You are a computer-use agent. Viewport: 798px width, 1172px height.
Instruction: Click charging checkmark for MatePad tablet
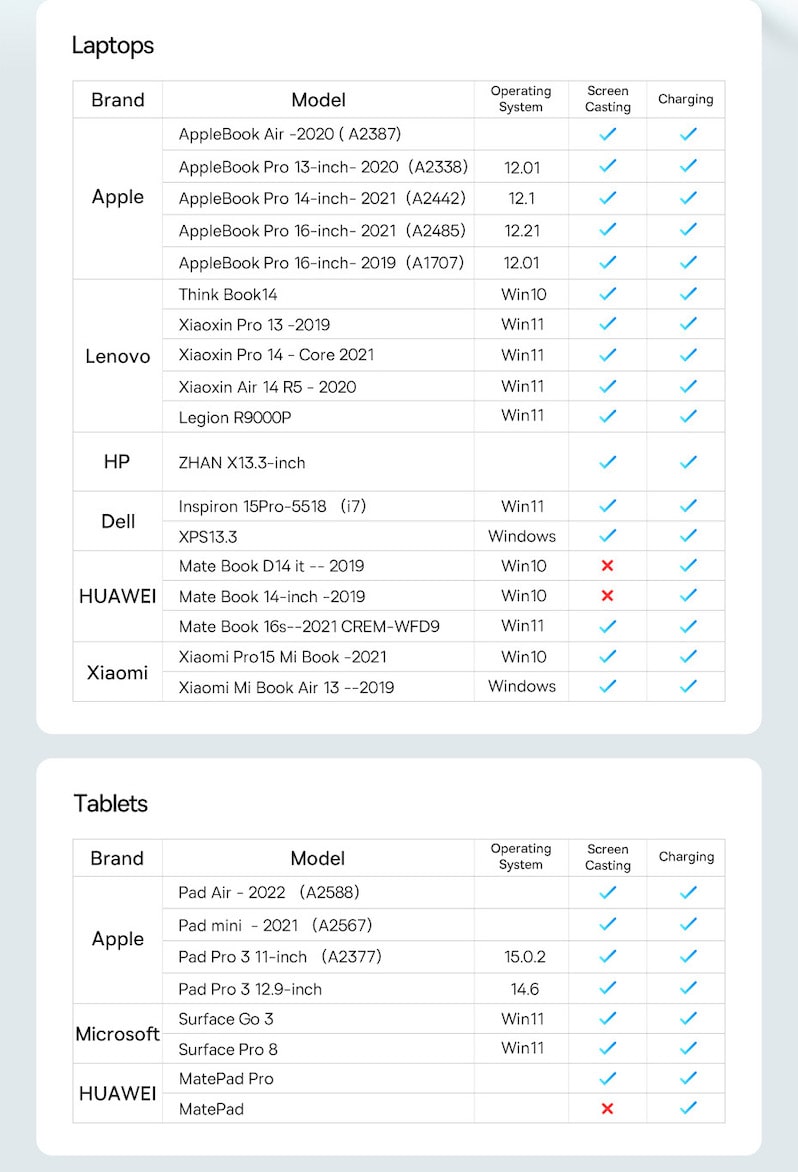pyautogui.click(x=688, y=1108)
